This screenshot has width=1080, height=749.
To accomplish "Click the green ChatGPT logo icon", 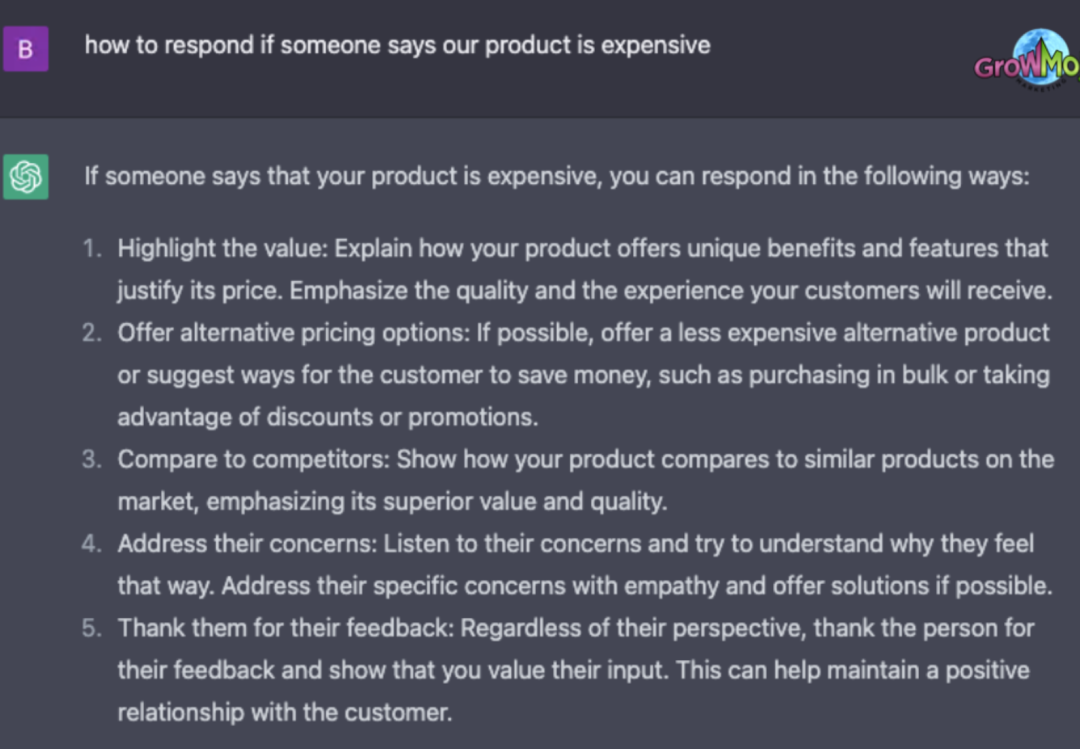I will [x=25, y=177].
